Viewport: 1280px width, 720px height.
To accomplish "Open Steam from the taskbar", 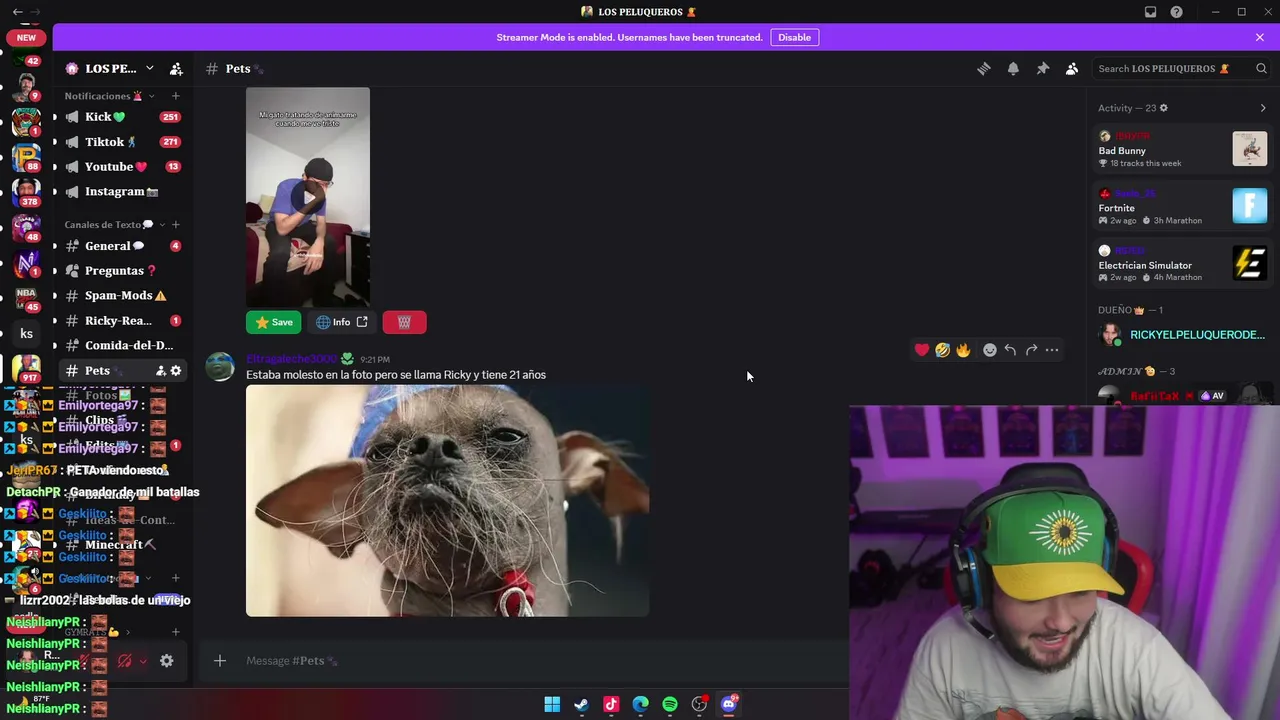I will tap(581, 705).
